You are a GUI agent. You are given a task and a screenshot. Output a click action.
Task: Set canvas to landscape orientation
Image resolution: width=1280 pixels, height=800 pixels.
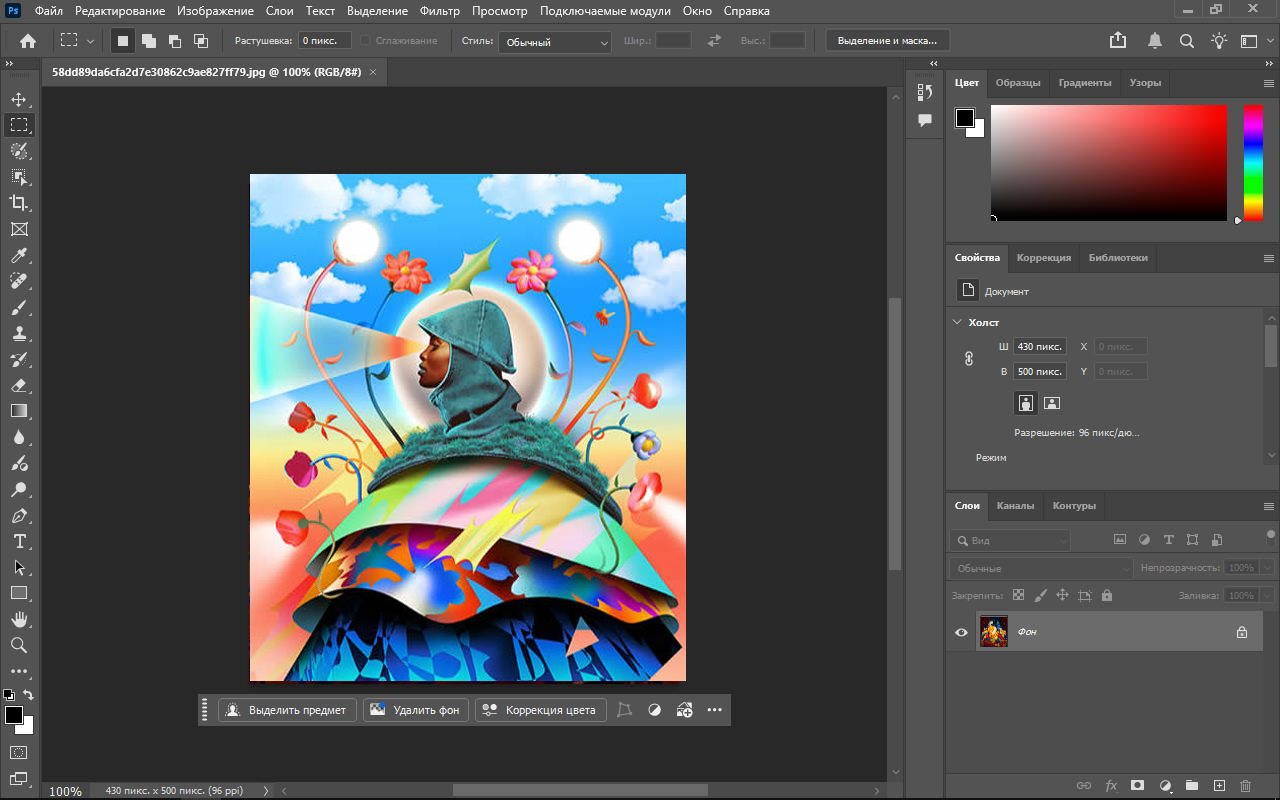pyautogui.click(x=1051, y=403)
